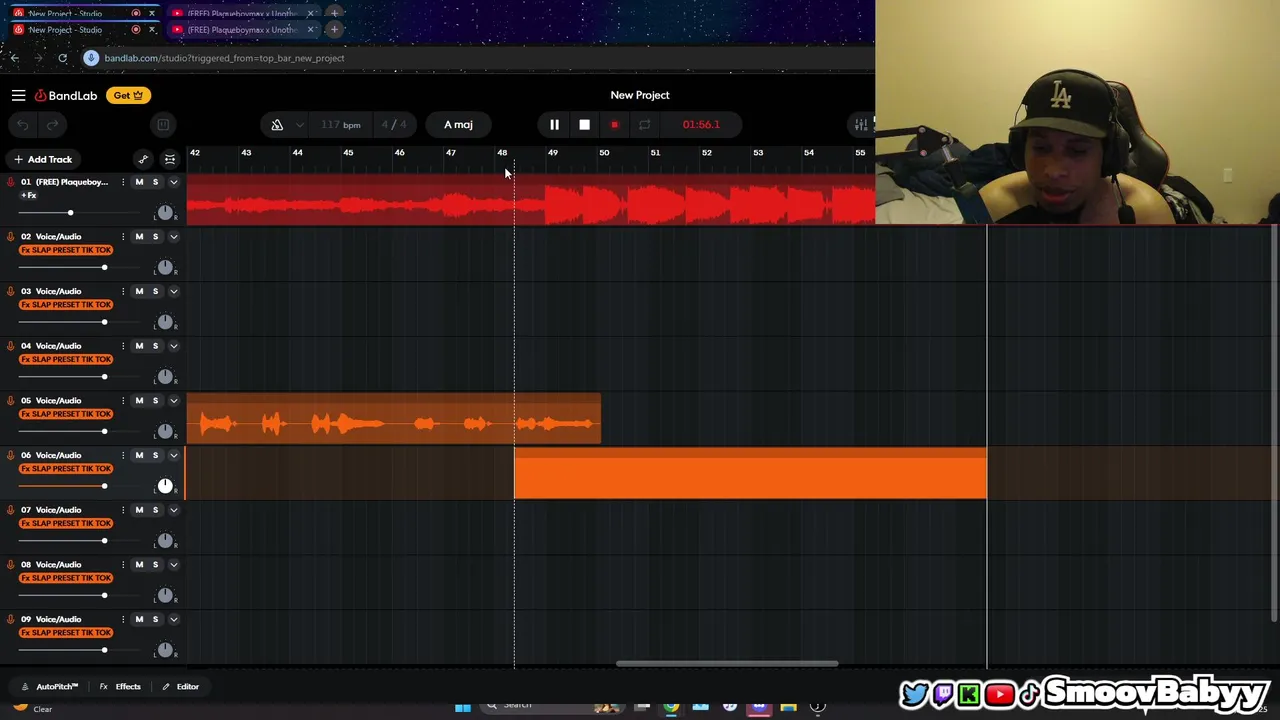Toggle the loop cycle button
Viewport: 1280px width, 720px height.
click(645, 125)
